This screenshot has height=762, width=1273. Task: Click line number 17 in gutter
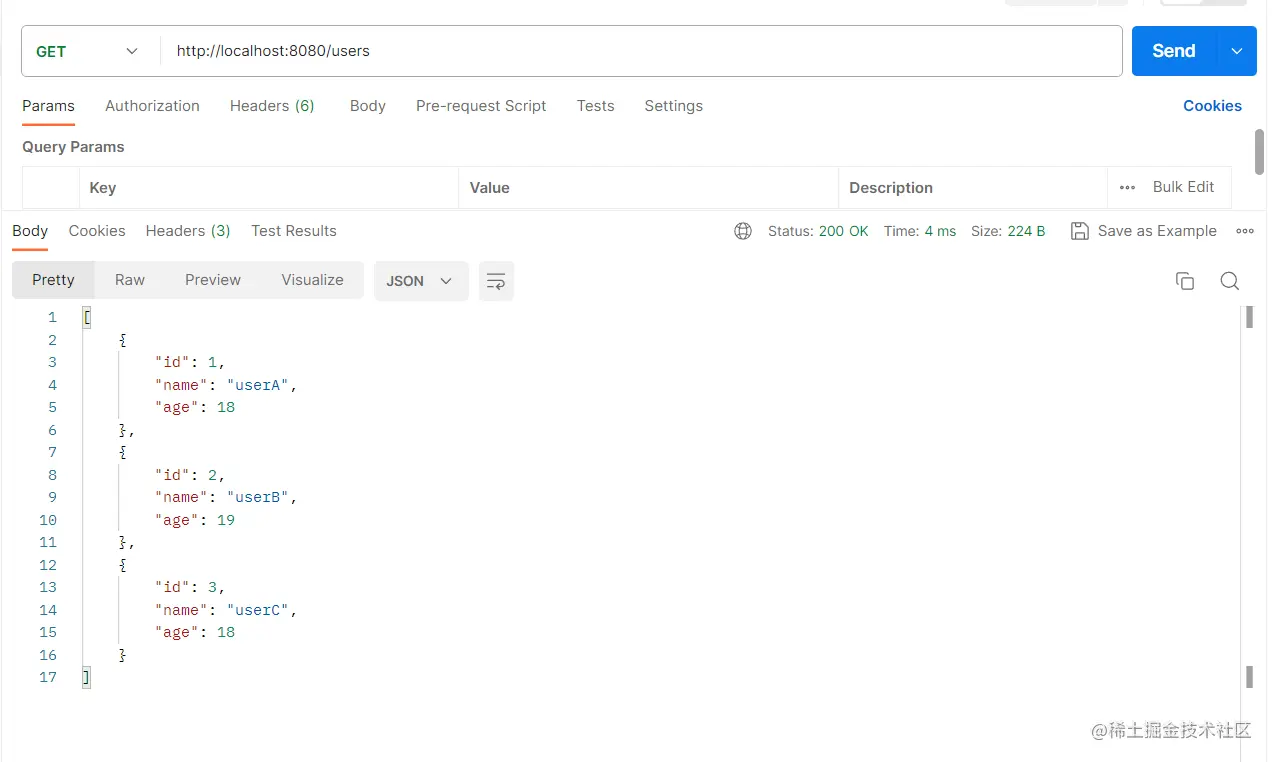coord(48,677)
